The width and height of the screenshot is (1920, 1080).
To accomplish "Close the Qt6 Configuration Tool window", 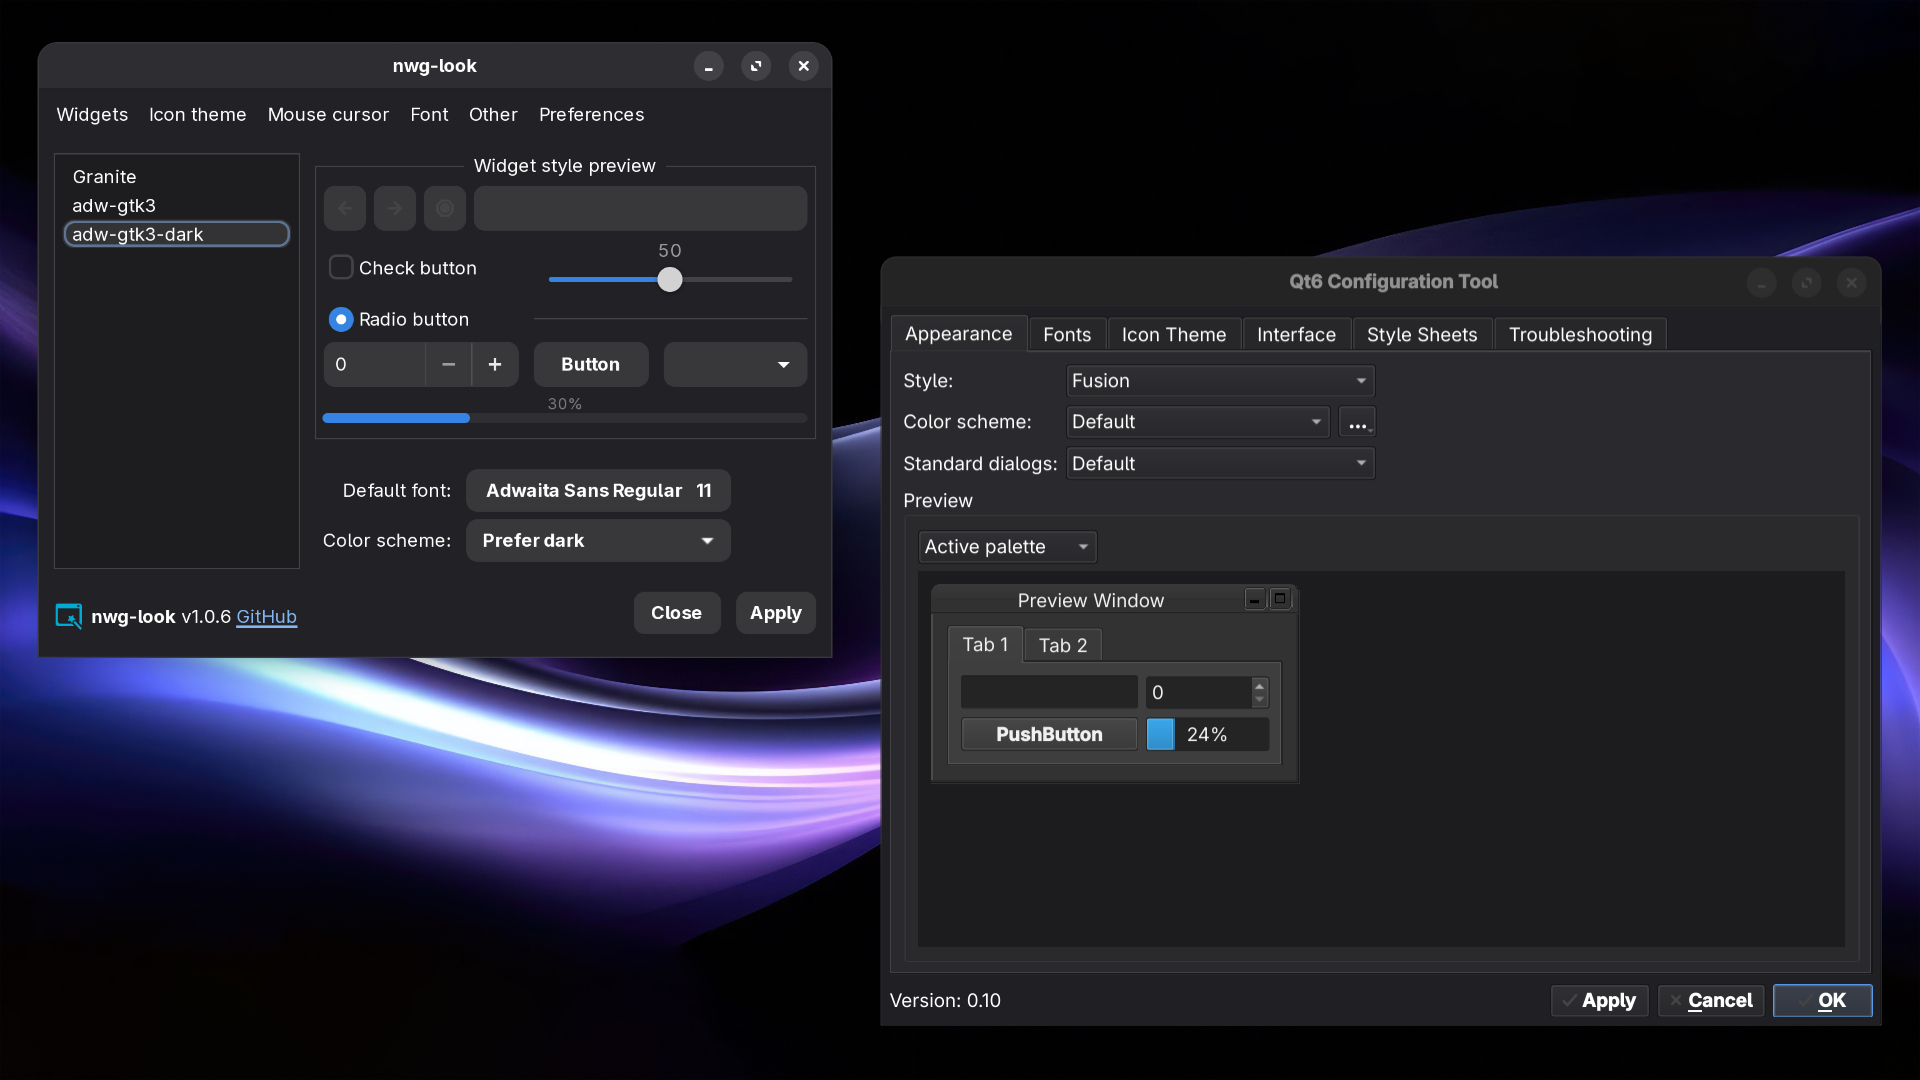I will coord(1852,283).
